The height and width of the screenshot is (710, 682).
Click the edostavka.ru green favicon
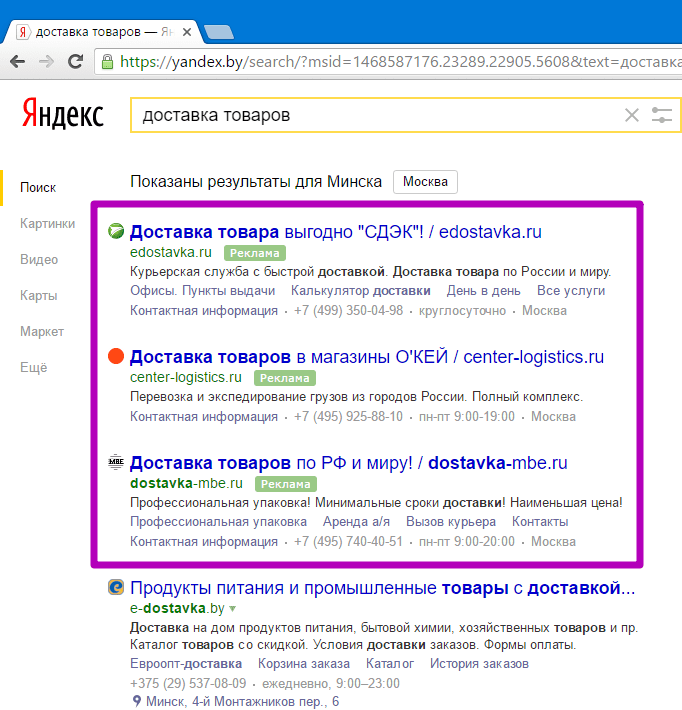[116, 232]
